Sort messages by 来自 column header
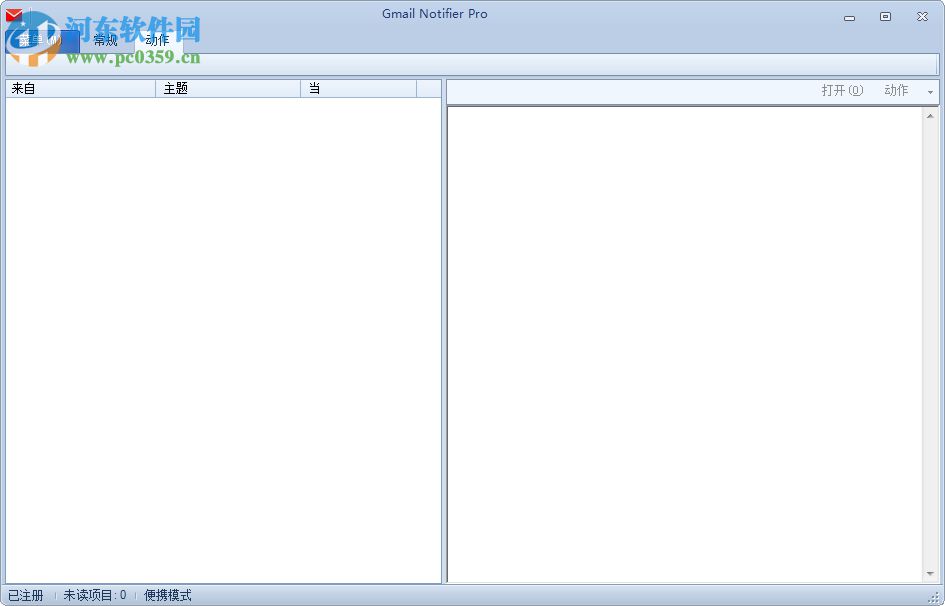 click(81, 89)
